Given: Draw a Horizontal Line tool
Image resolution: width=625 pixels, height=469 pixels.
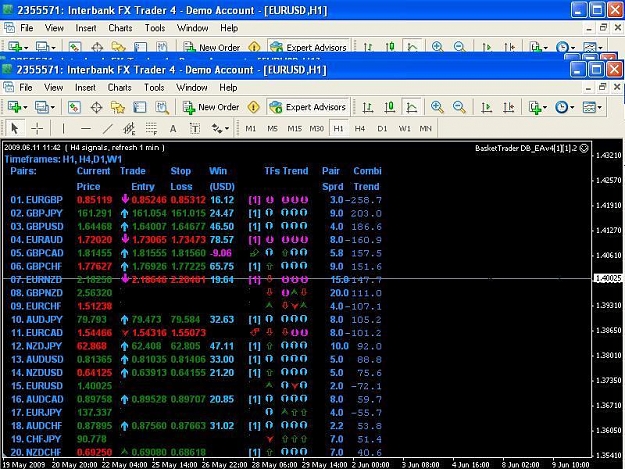Looking at the screenshot, I should click(86, 128).
